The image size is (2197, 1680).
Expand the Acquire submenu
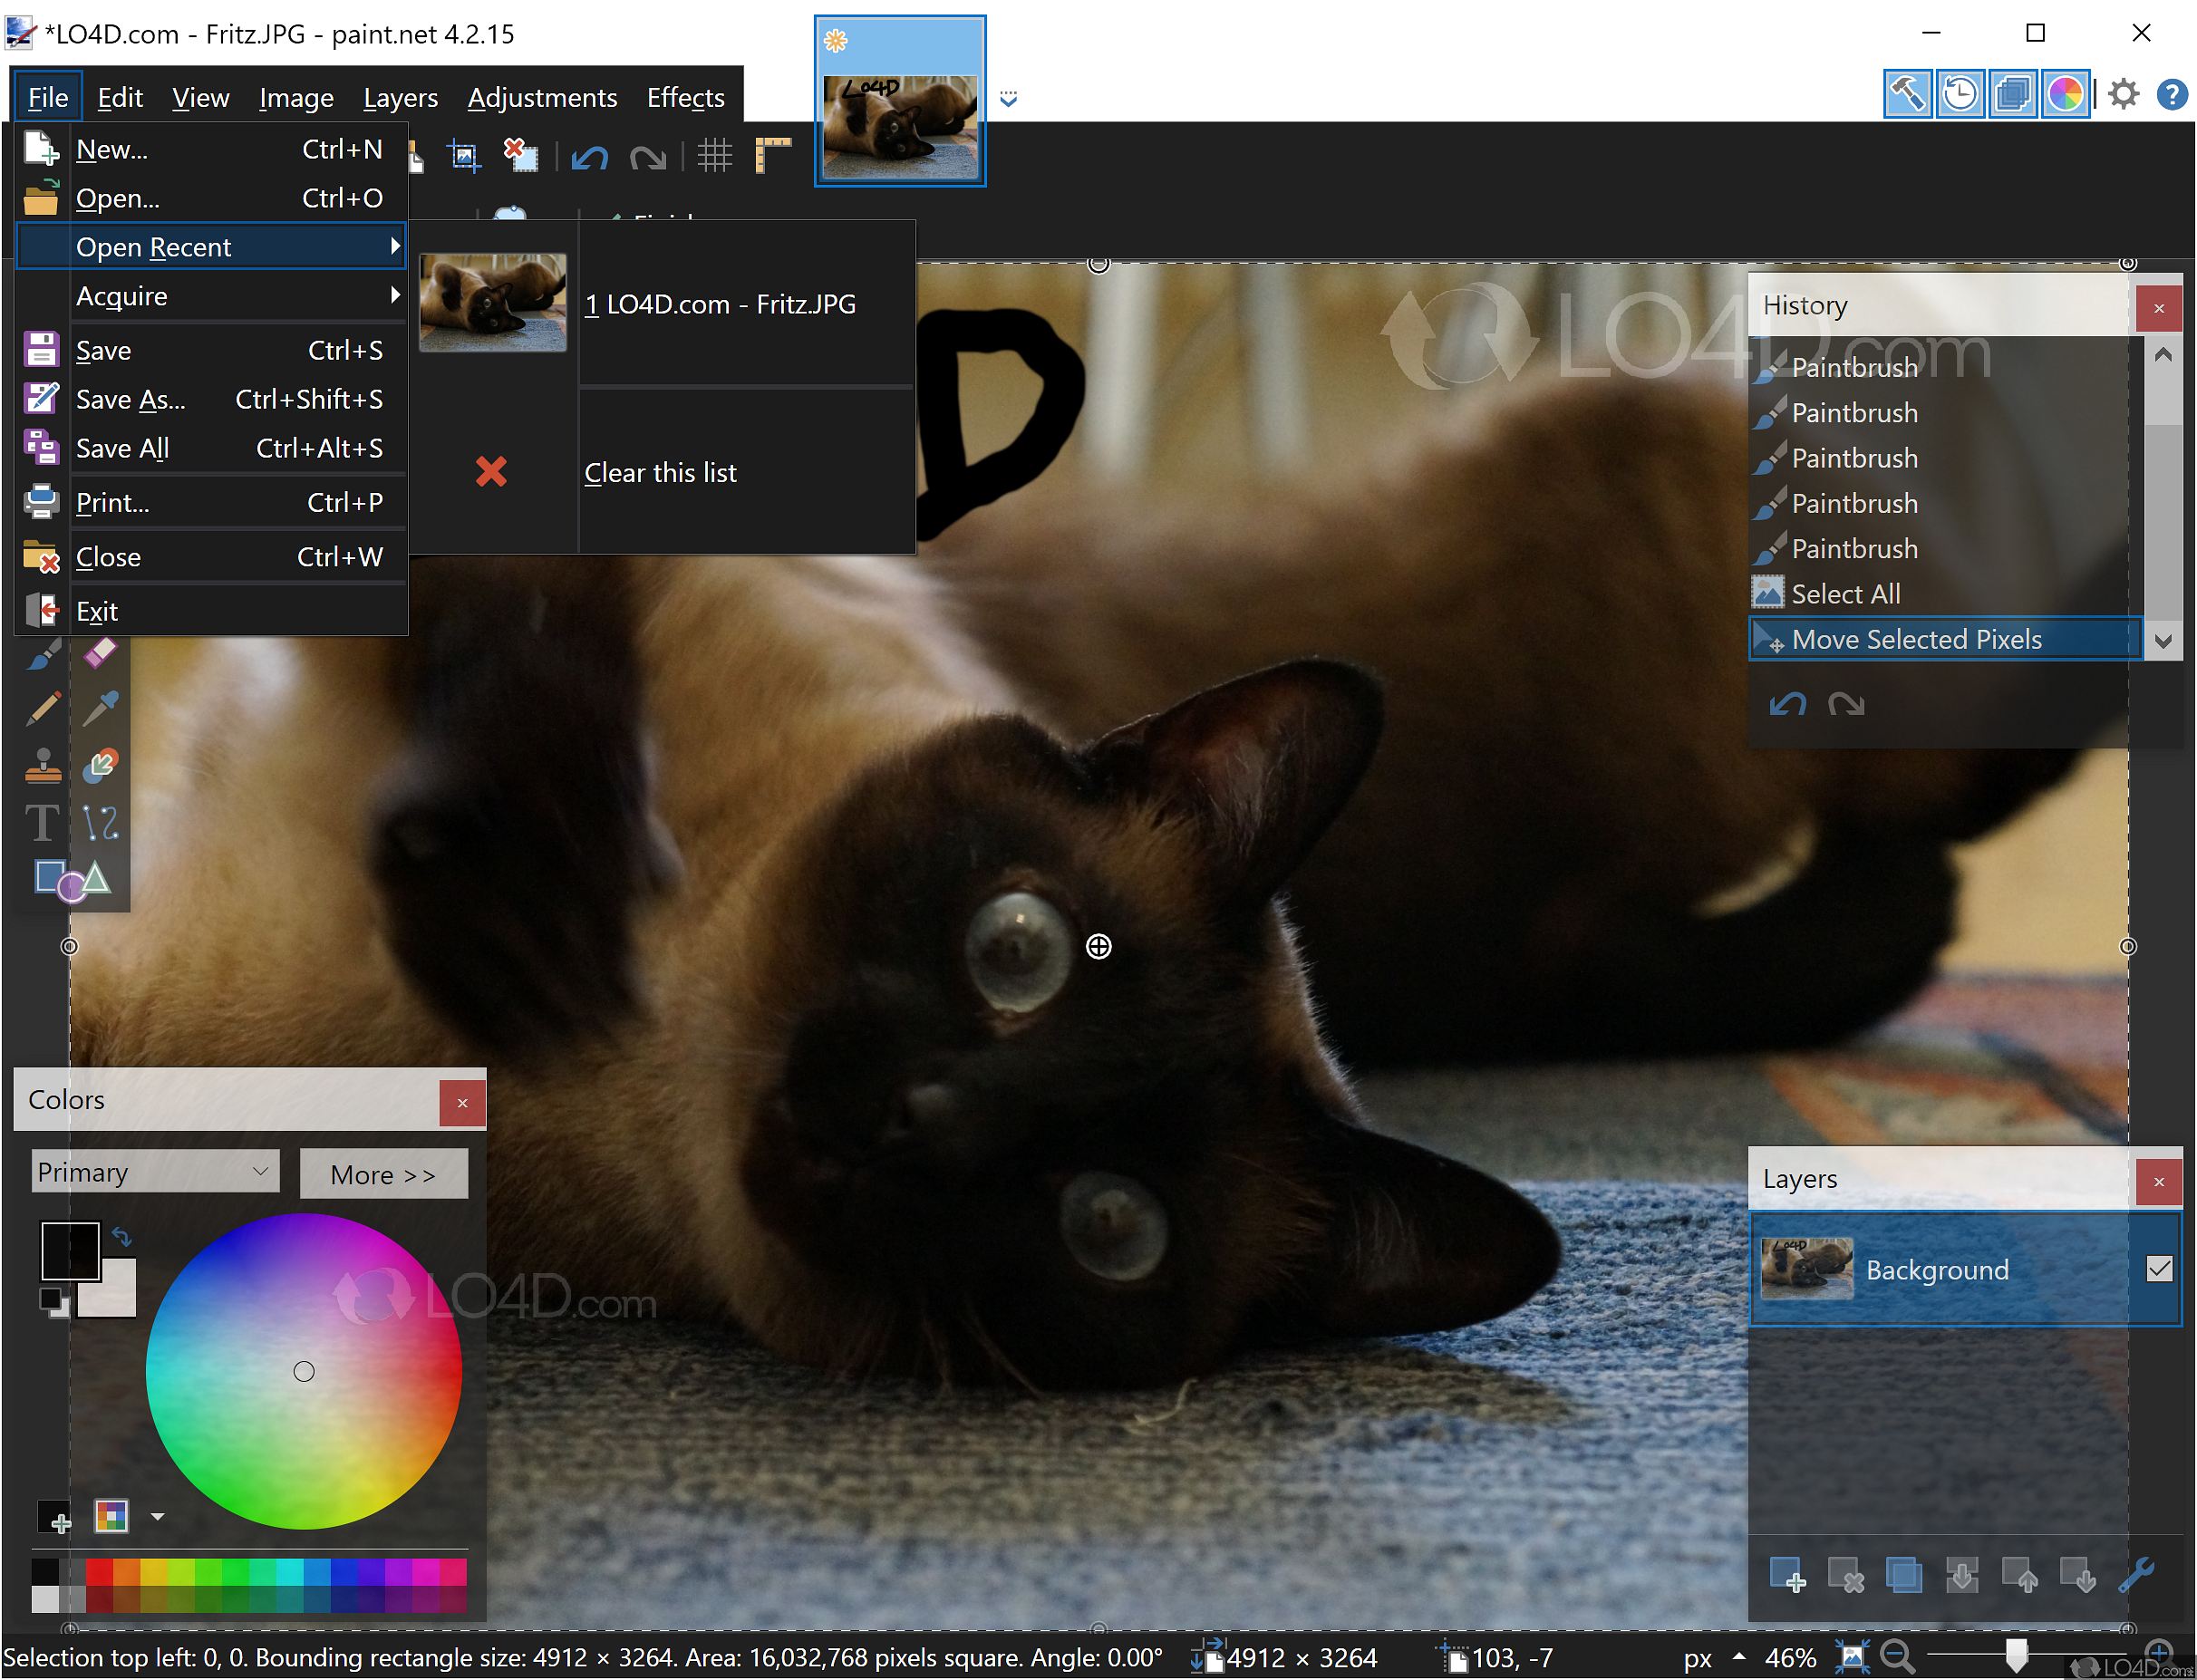[212, 296]
